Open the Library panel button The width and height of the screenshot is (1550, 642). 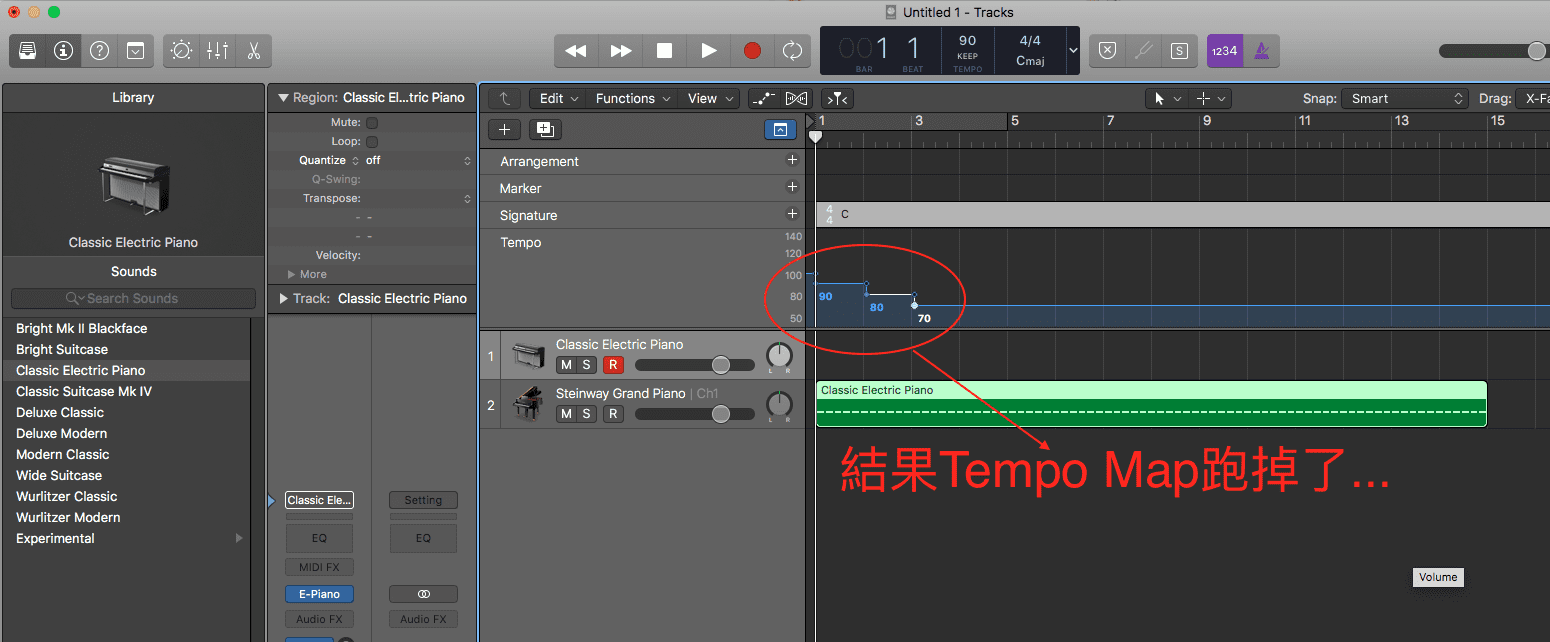pyautogui.click(x=28, y=51)
